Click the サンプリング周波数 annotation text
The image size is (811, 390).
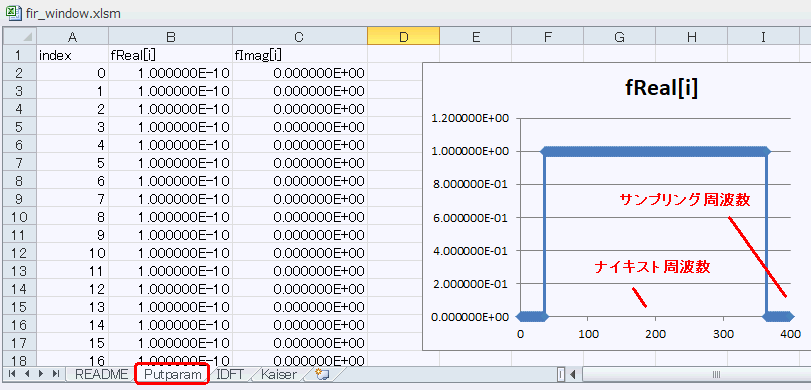(684, 201)
